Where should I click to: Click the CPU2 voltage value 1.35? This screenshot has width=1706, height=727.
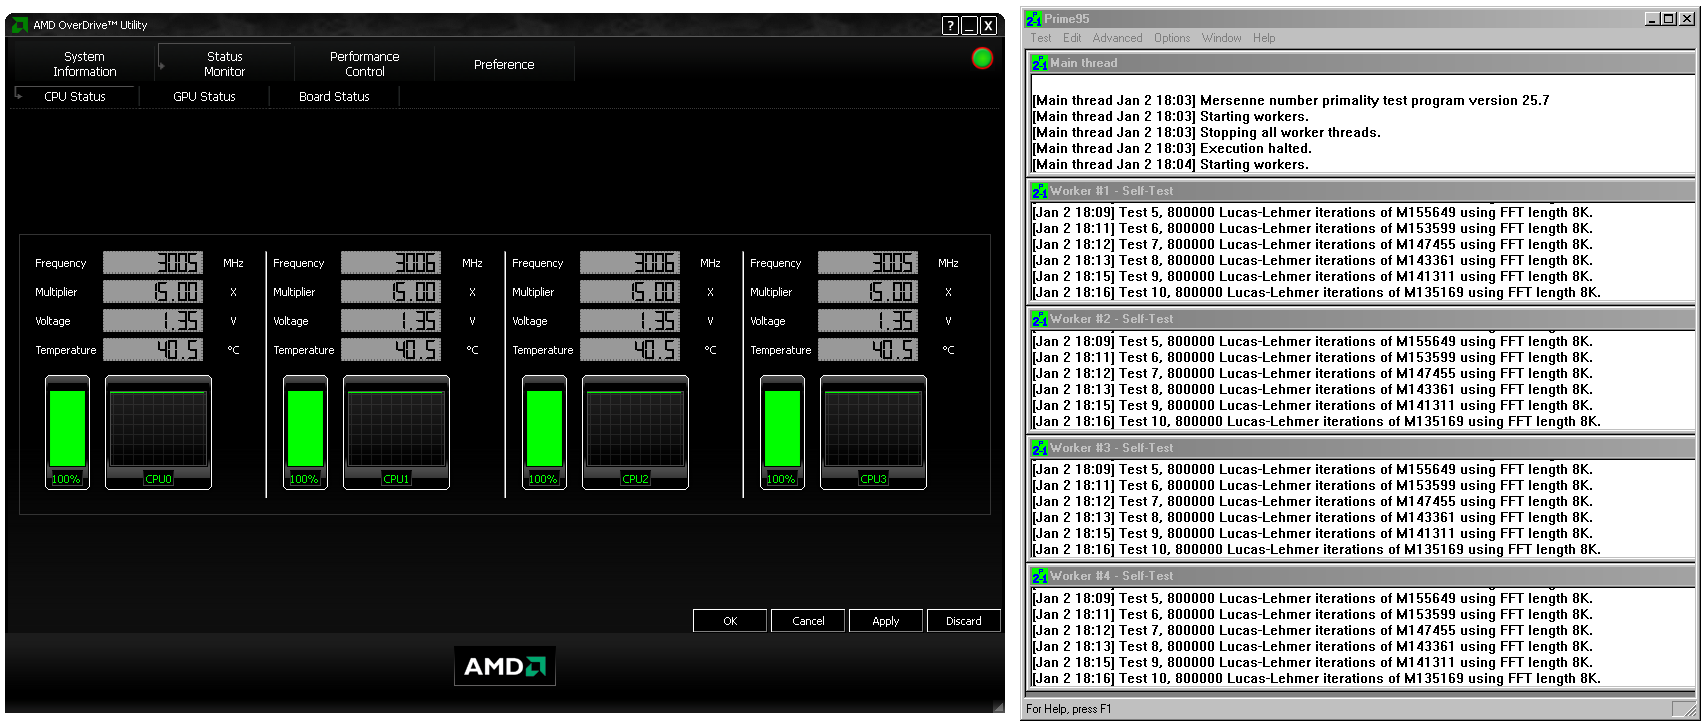(x=630, y=321)
